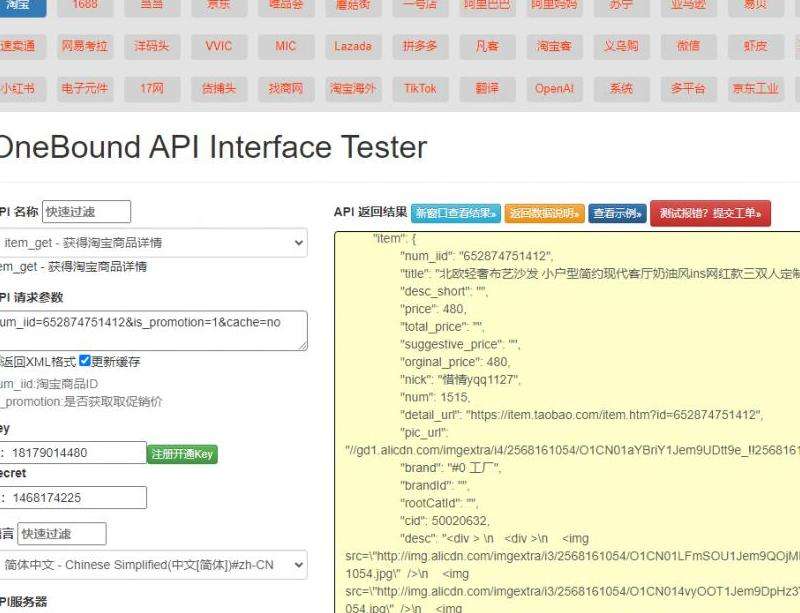The height and width of the screenshot is (613, 800).
Task: Click the "是否获取取促销价" promotion hint text
Action: point(112,402)
